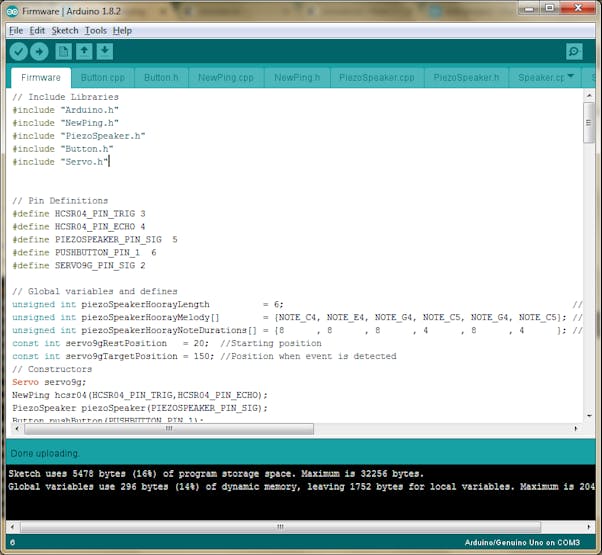Click the 'PiezoSpeaker piezoSpeaker(...)' constructor line

pyautogui.click(x=140, y=408)
